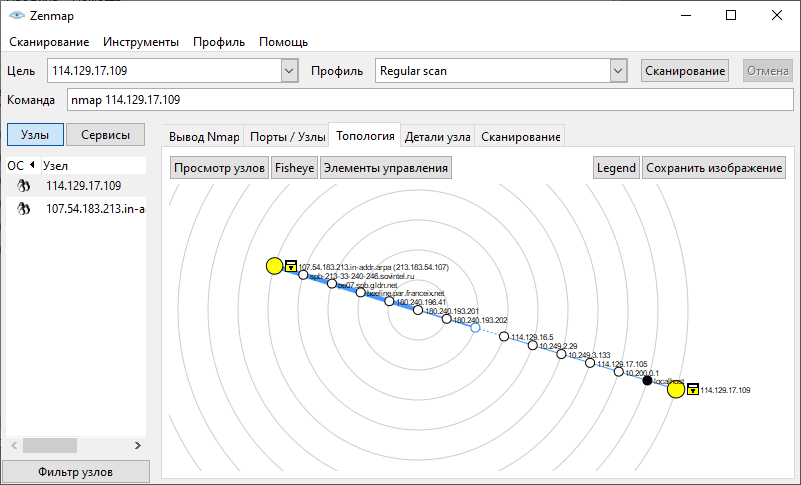Toggle the Элементы управления button
Image resolution: width=801 pixels, height=485 pixels.
[x=386, y=168]
